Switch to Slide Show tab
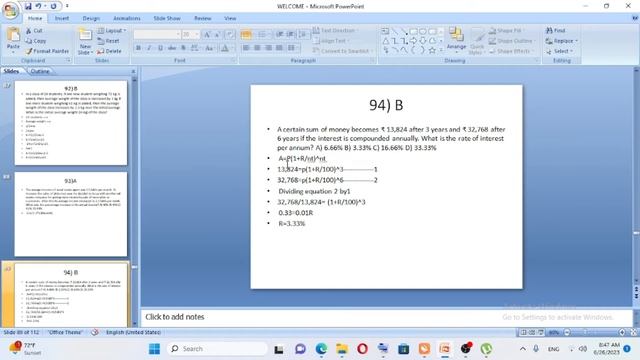Viewport: 640px width, 360px height. click(167, 18)
